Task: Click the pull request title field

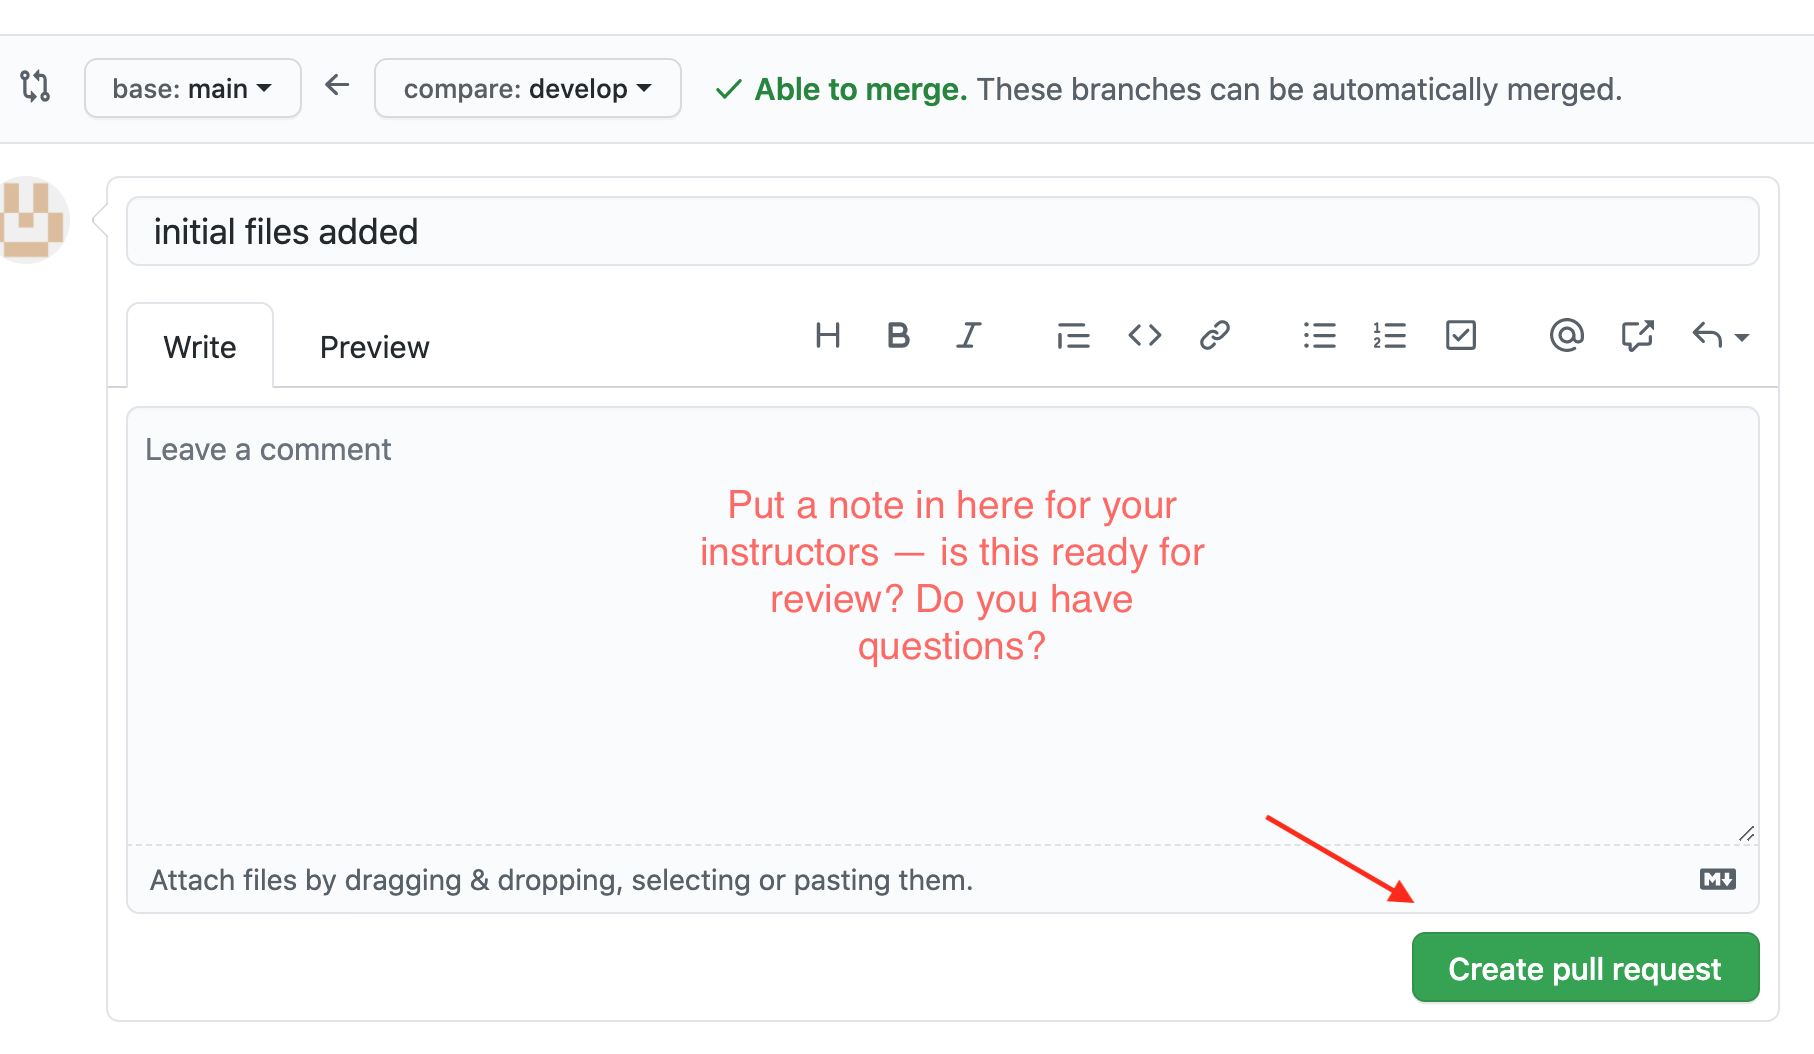Action: 941,232
